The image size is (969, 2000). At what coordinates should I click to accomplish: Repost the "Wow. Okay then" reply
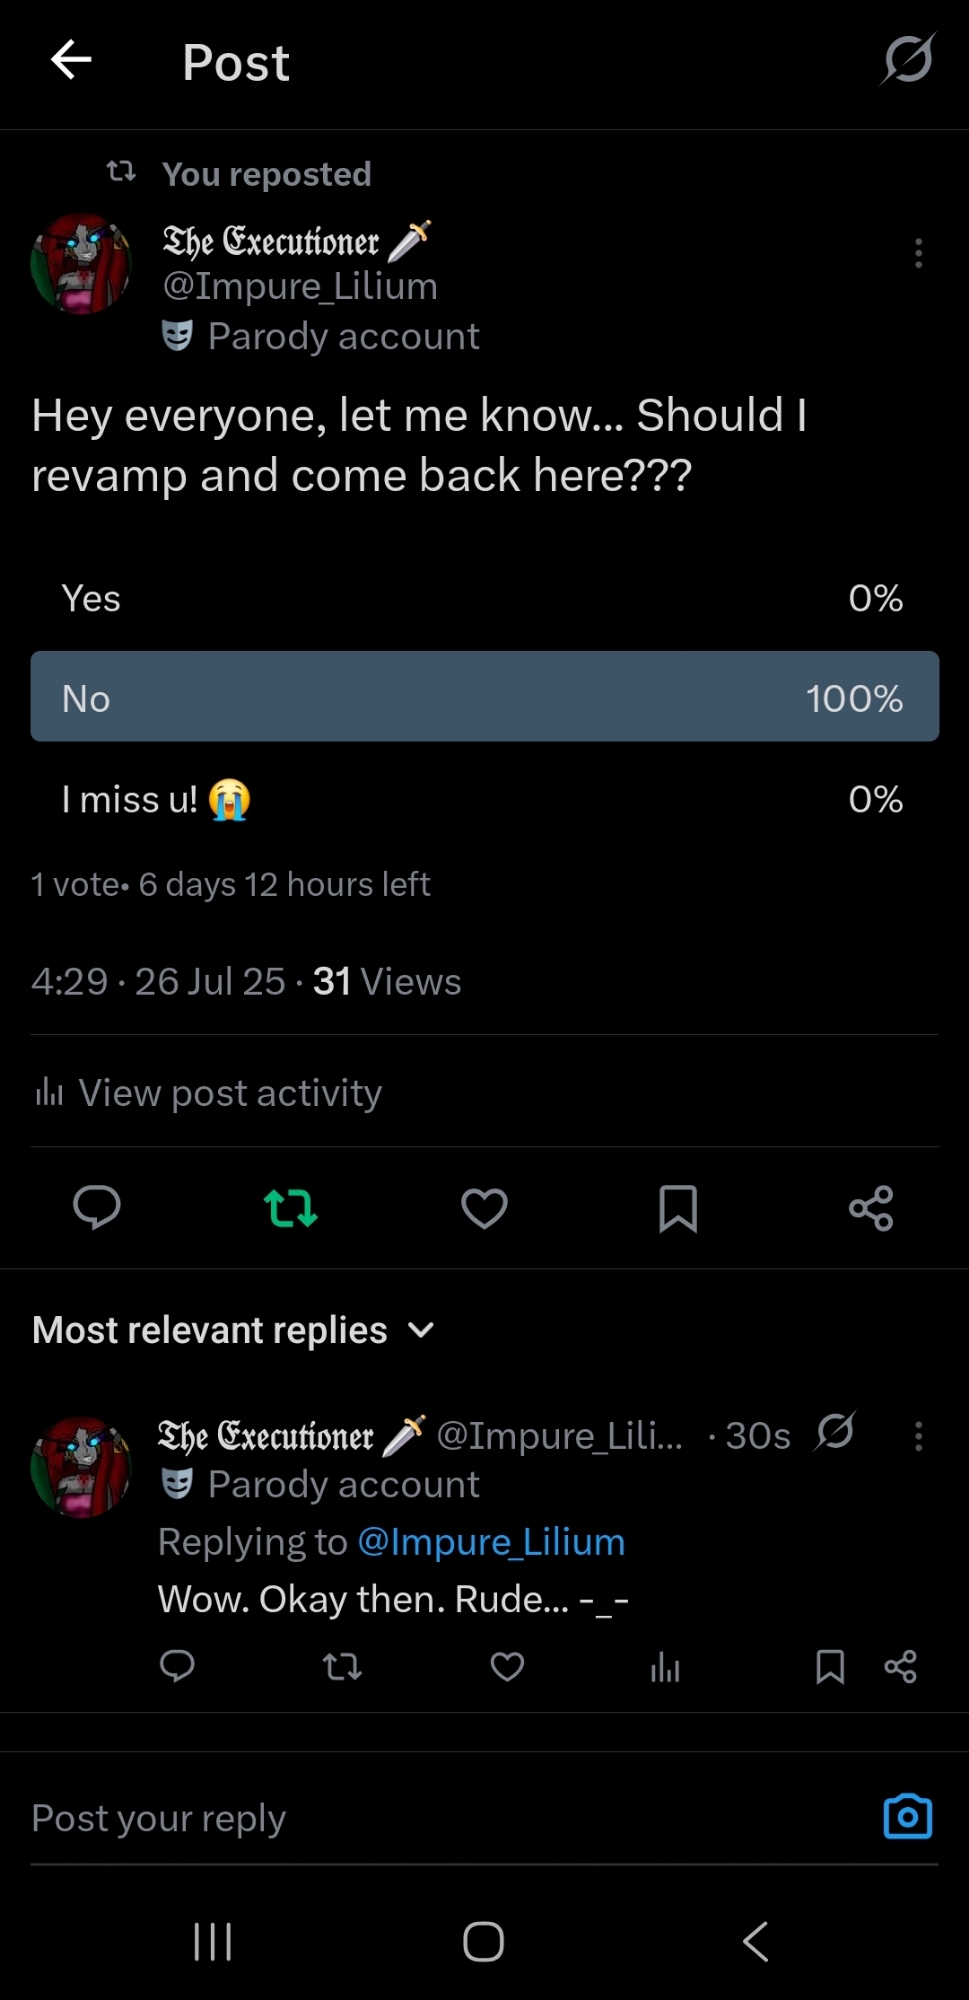pos(342,1666)
